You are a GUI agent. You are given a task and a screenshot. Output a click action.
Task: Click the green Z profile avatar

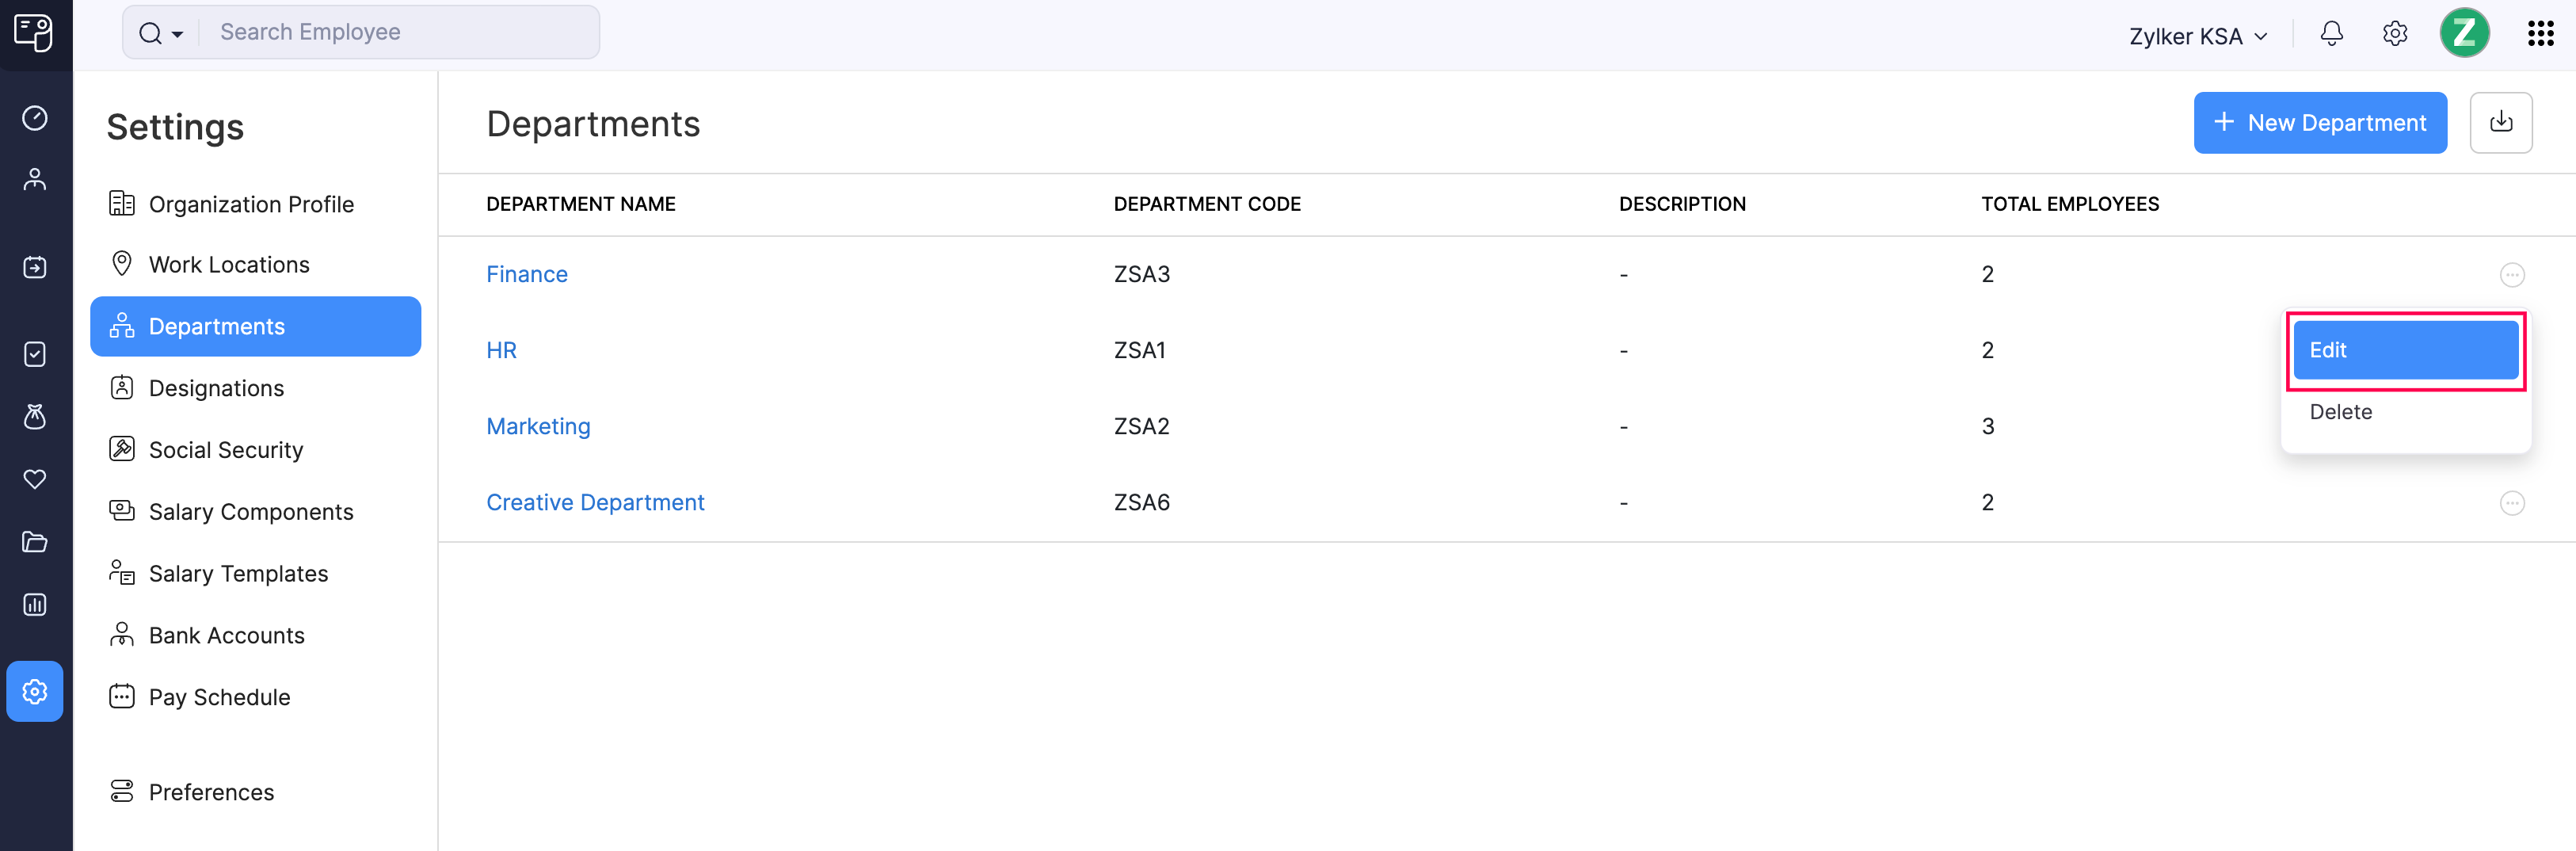(2464, 33)
